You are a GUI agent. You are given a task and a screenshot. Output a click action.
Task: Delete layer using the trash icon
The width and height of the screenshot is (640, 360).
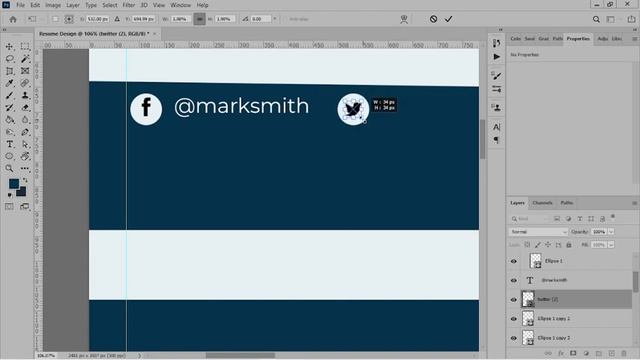624,353
